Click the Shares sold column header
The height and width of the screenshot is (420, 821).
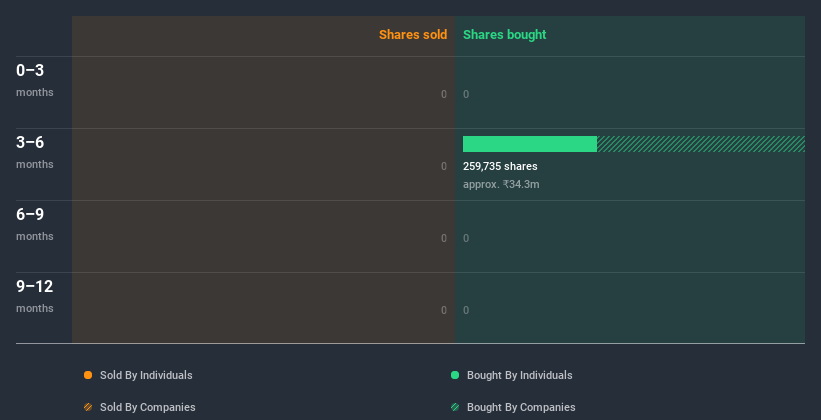pos(413,35)
